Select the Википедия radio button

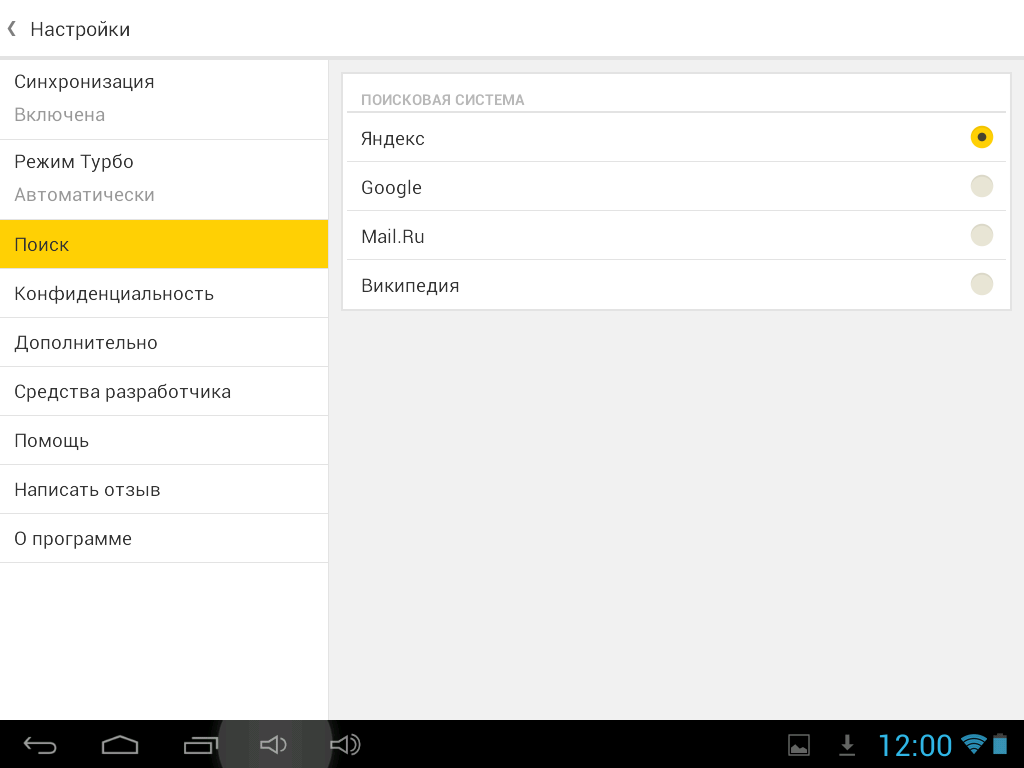click(x=982, y=284)
